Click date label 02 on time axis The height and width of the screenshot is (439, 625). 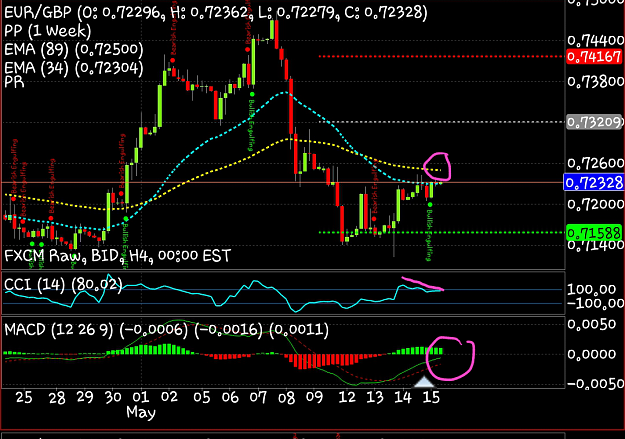coord(169,398)
